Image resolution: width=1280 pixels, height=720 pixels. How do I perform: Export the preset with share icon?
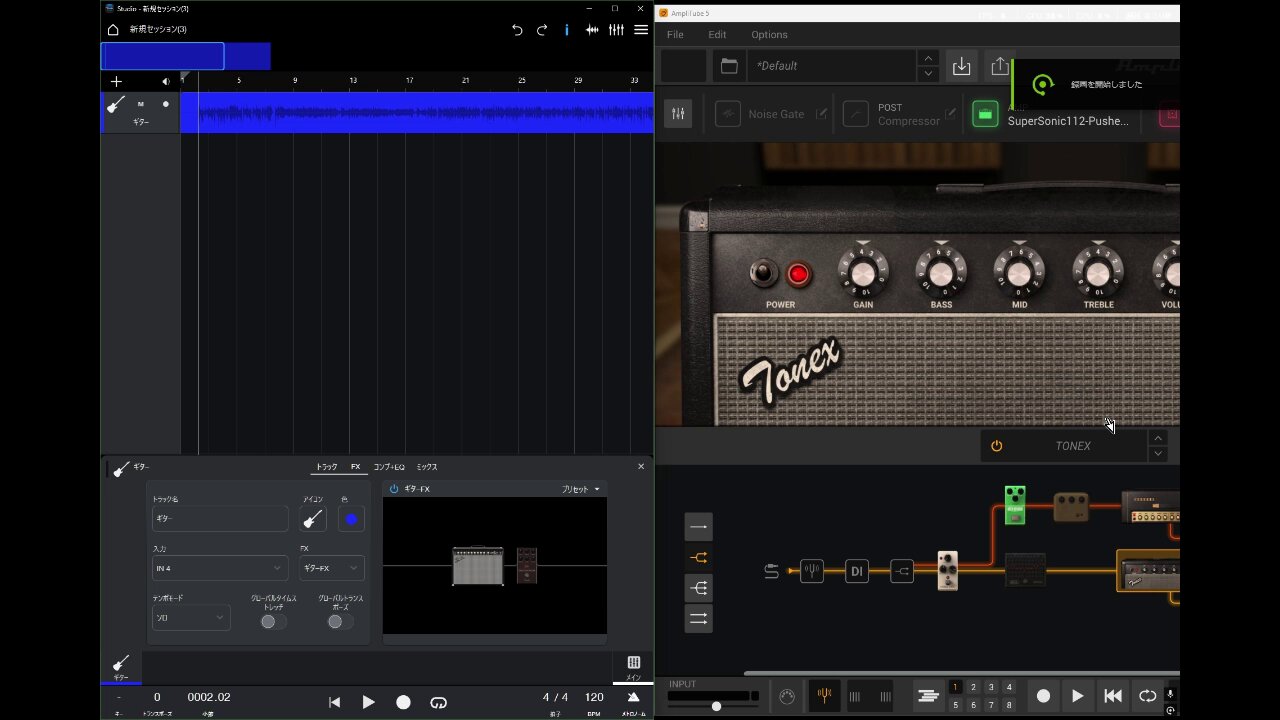[x=1000, y=66]
